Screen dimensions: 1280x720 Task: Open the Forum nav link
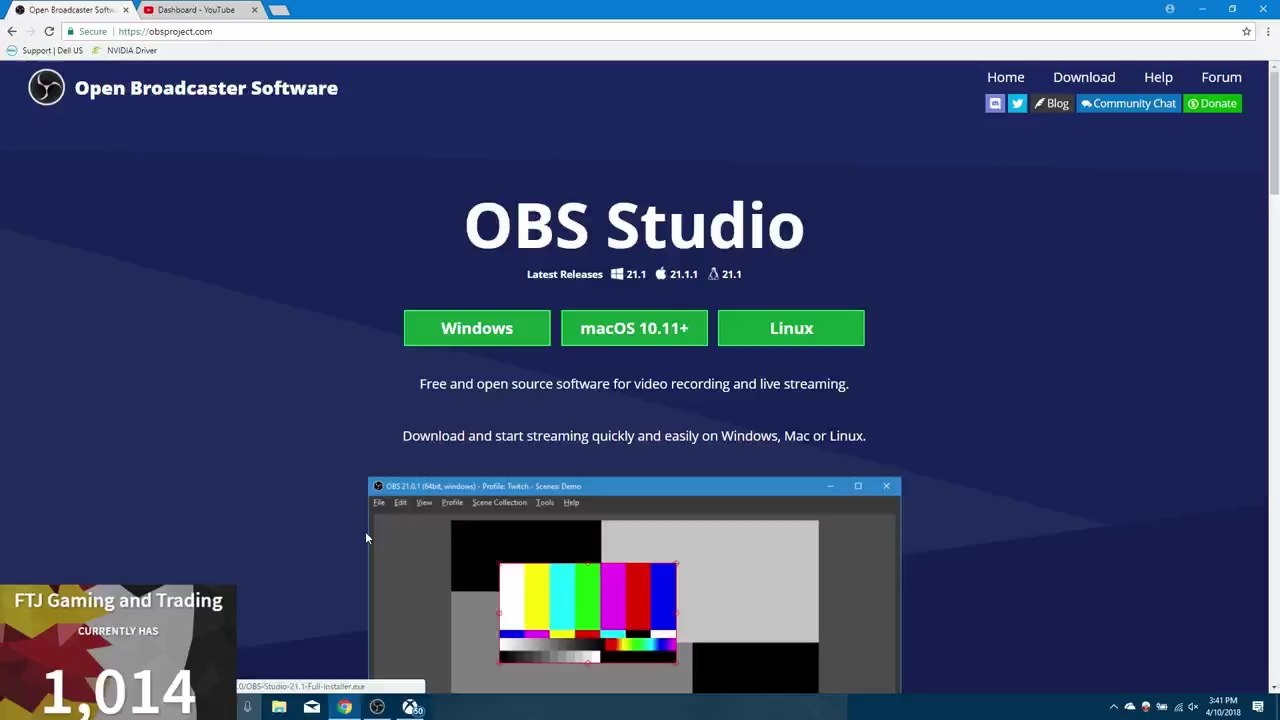(1221, 77)
